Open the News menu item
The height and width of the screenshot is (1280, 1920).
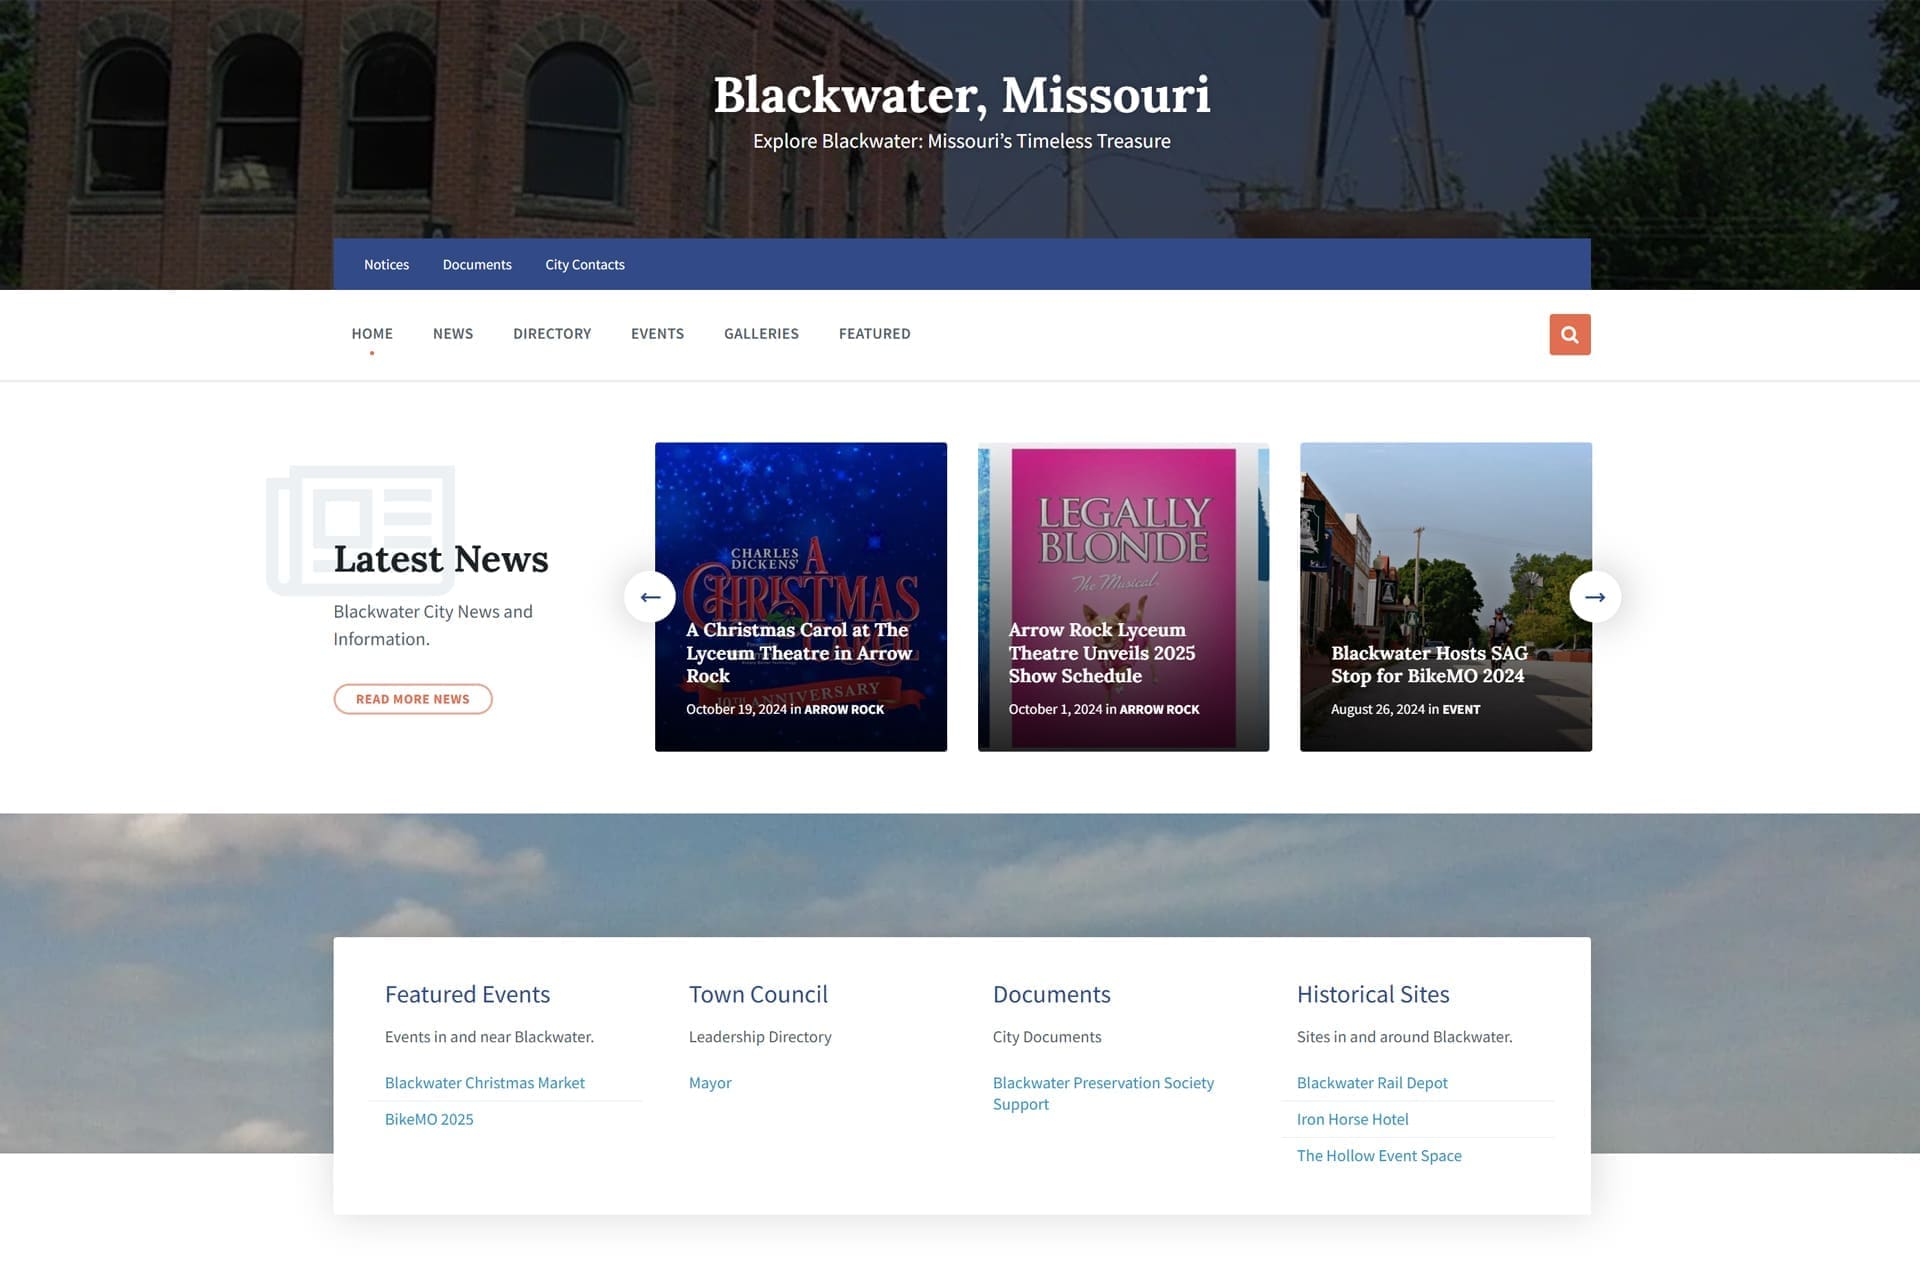point(453,333)
